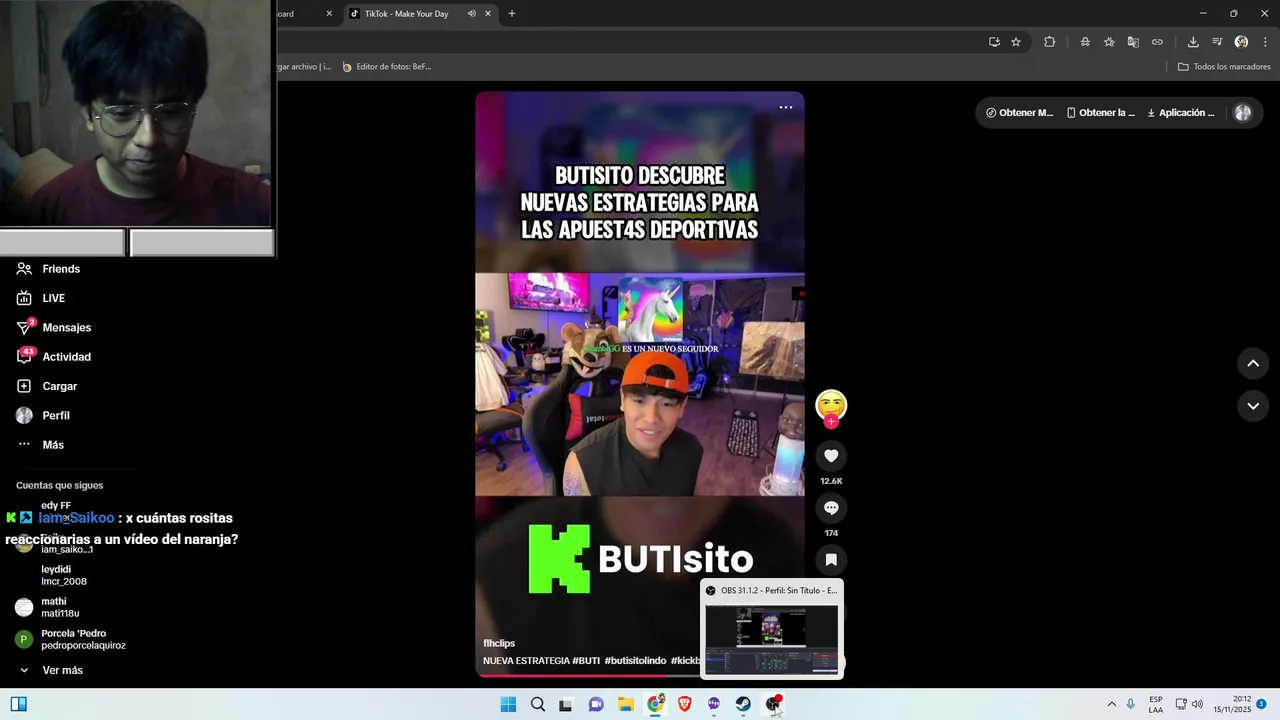The image size is (1280, 720).
Task: Show hidden tray icons chevron
Action: click(x=1111, y=704)
